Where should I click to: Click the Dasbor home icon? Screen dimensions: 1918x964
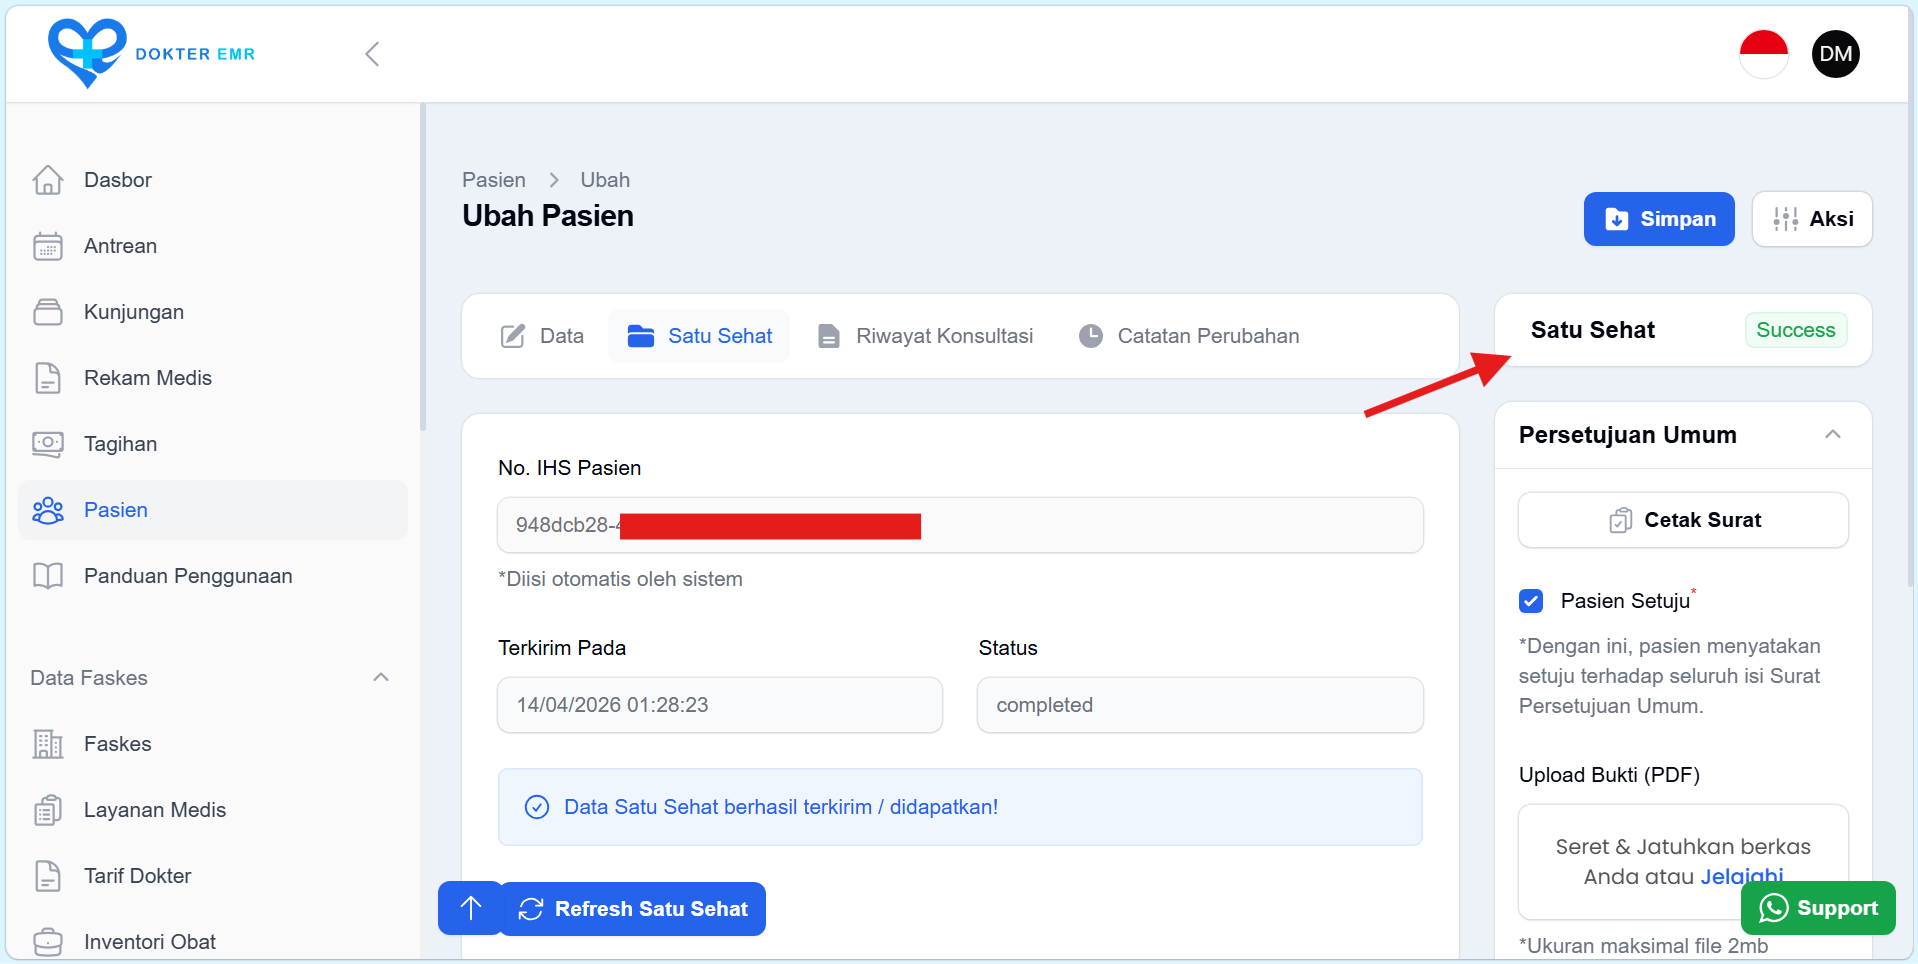48,180
